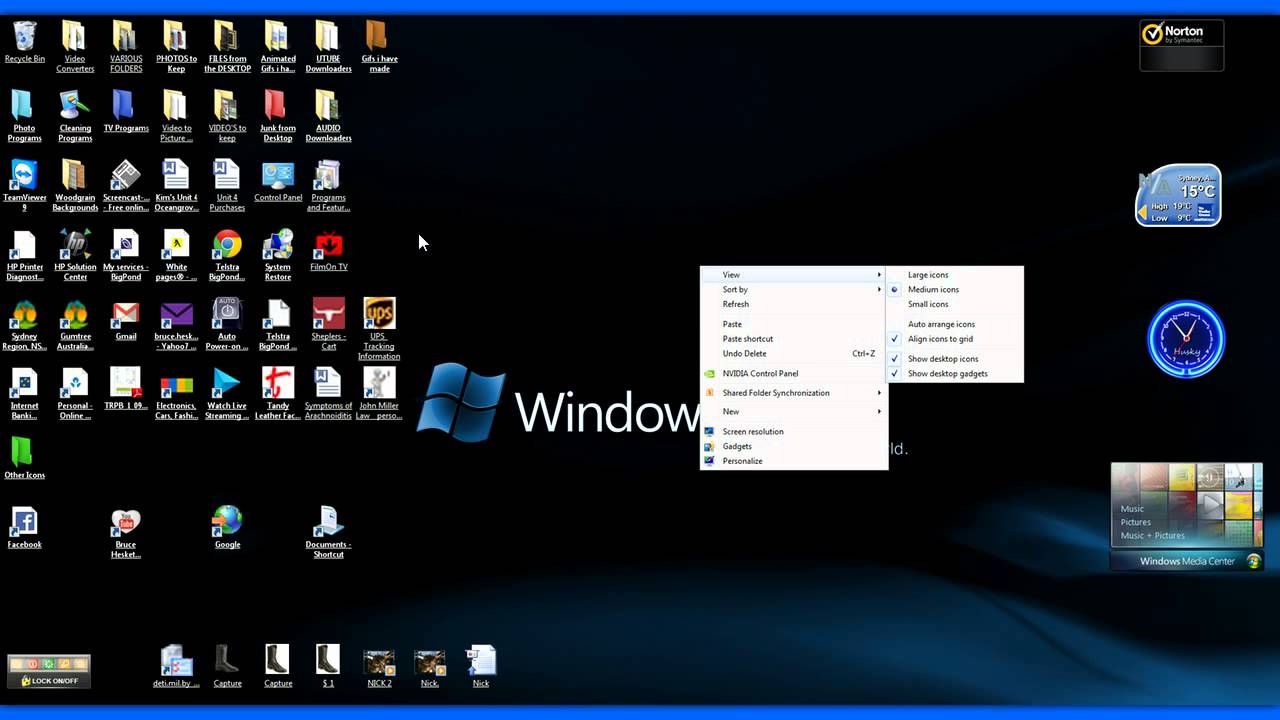
Task: Click Pictures in Media Center gadget
Action: point(1135,522)
